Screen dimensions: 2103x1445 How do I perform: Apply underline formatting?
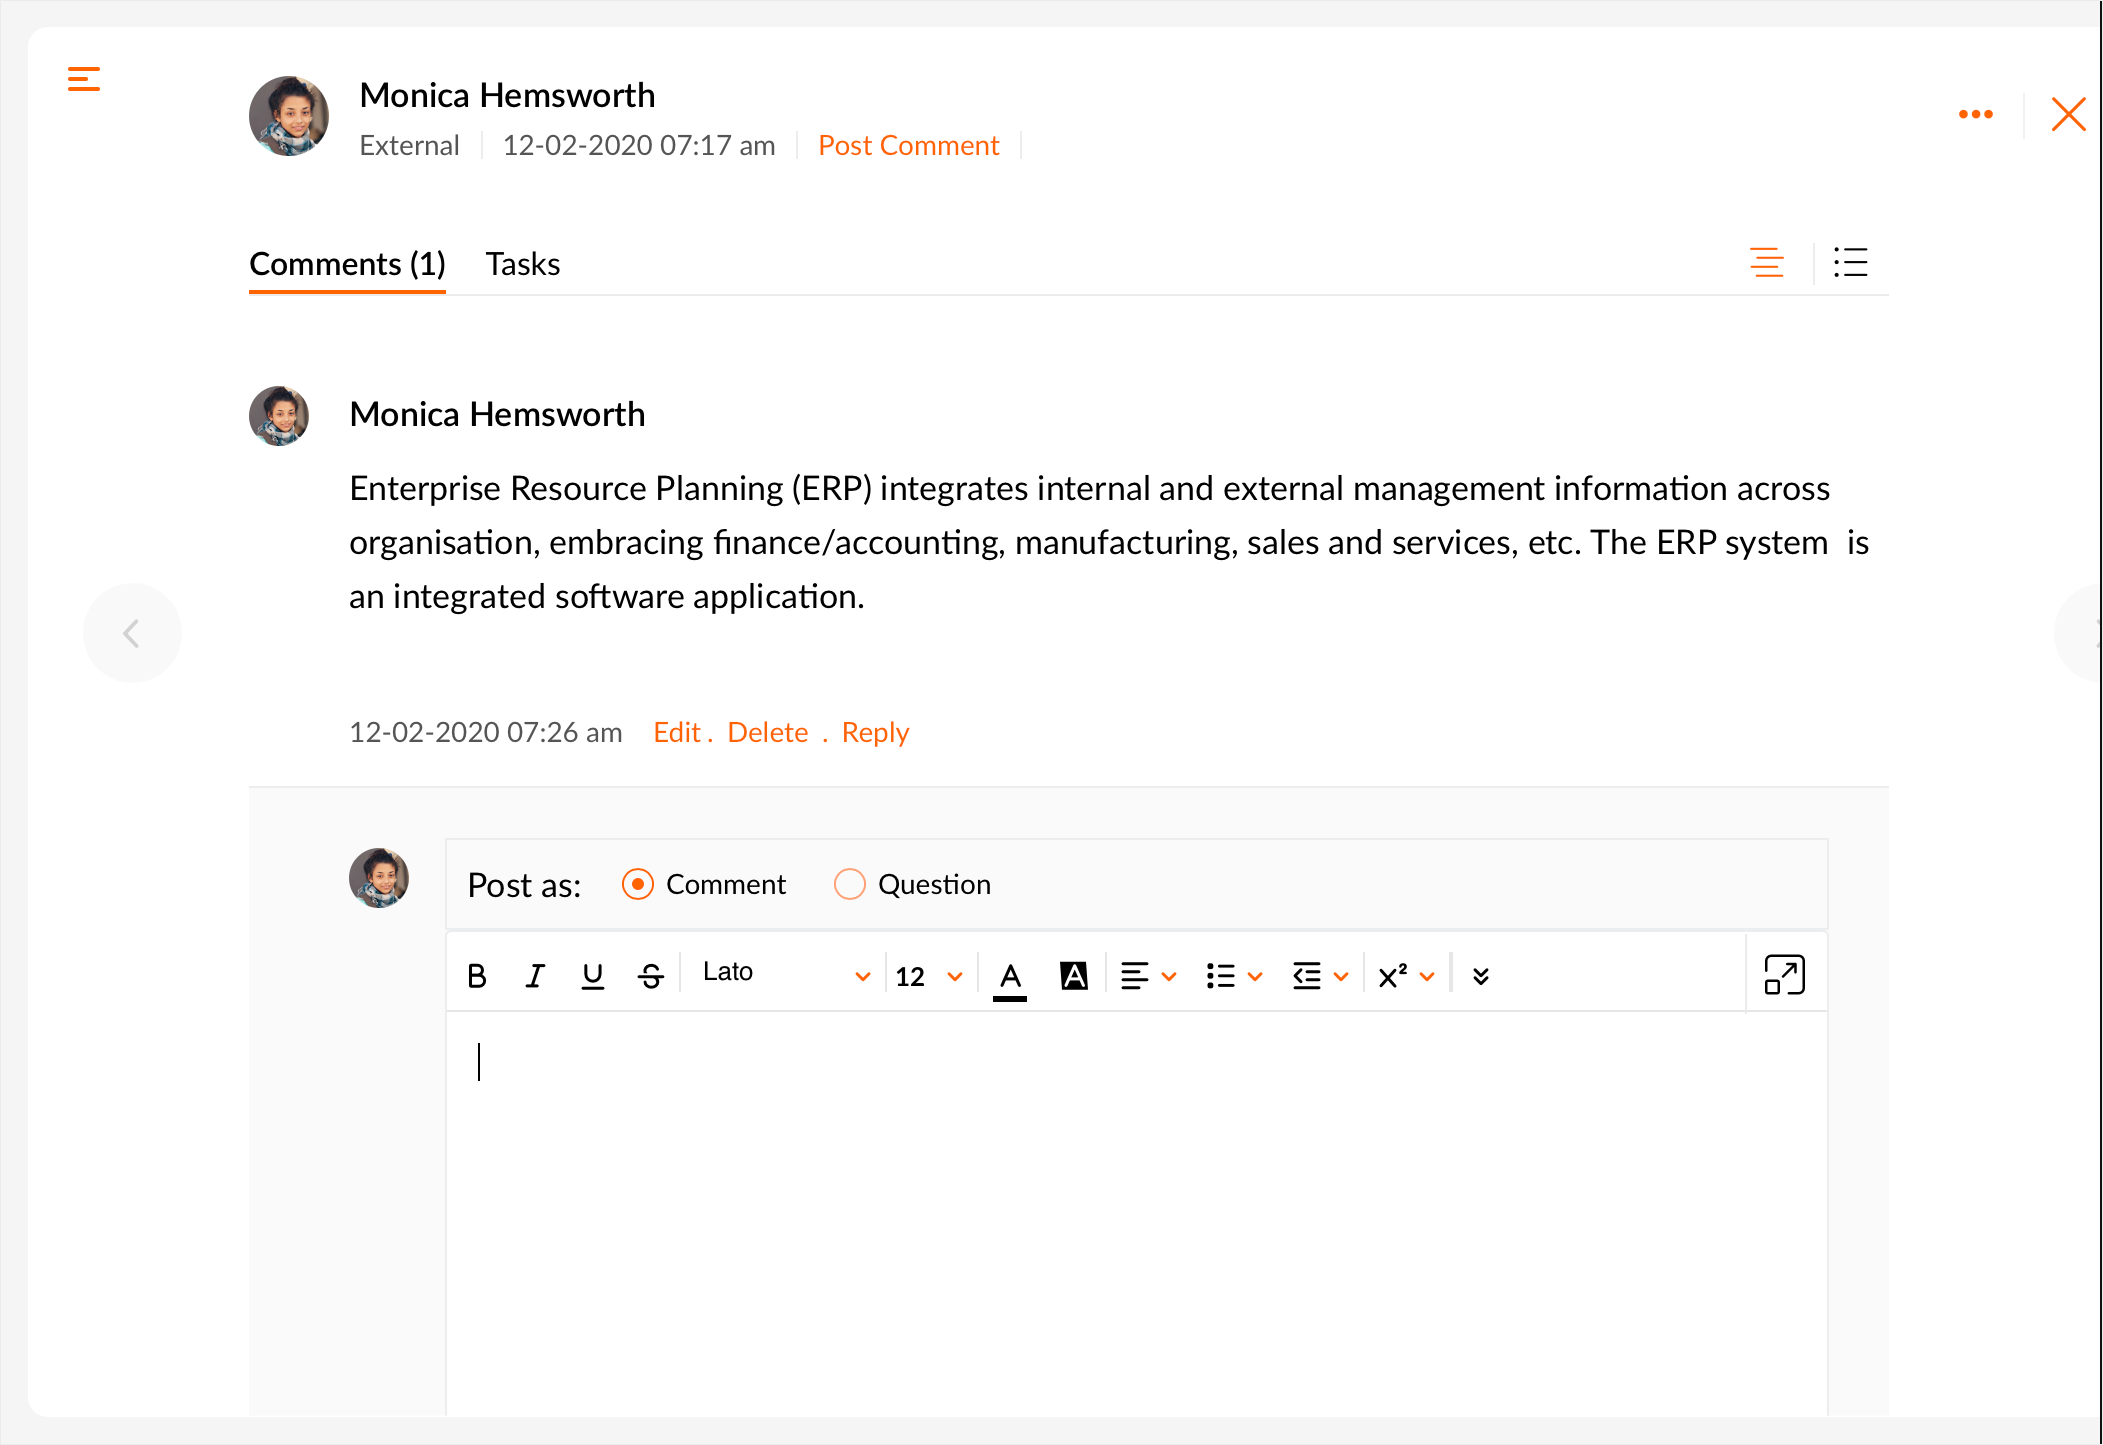592,976
